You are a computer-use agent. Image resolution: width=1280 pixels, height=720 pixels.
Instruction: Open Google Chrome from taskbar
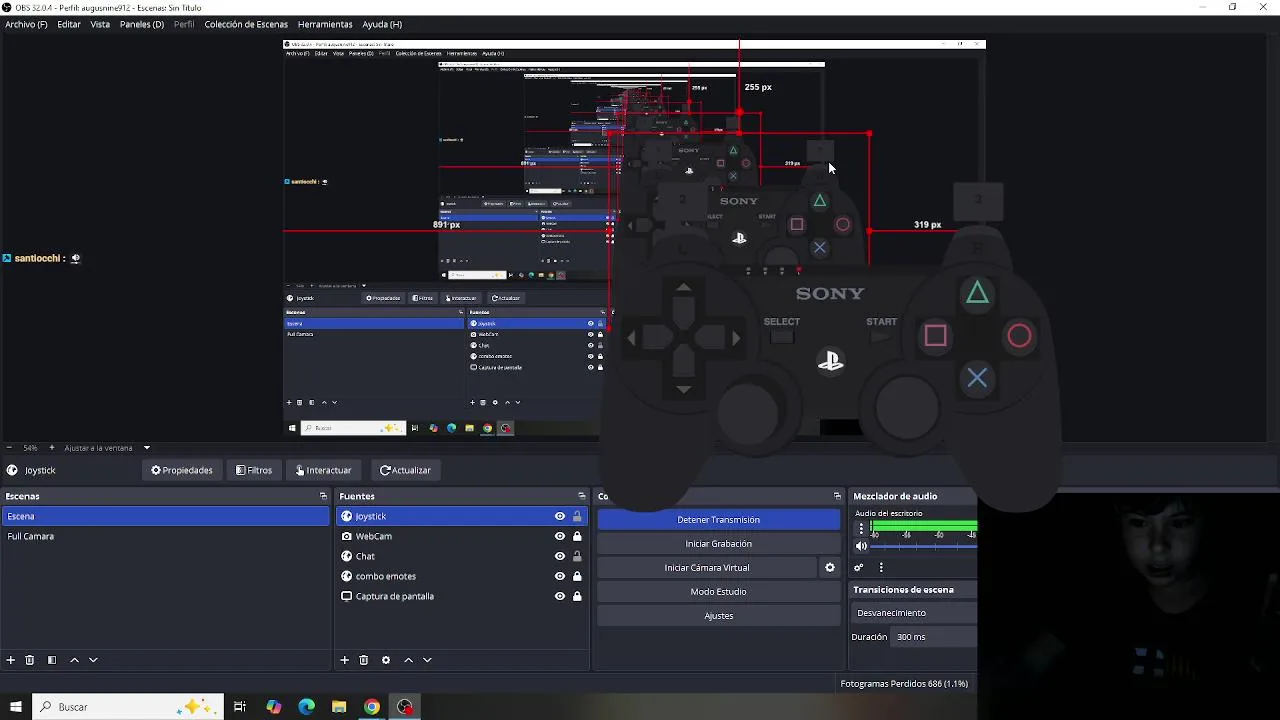372,707
